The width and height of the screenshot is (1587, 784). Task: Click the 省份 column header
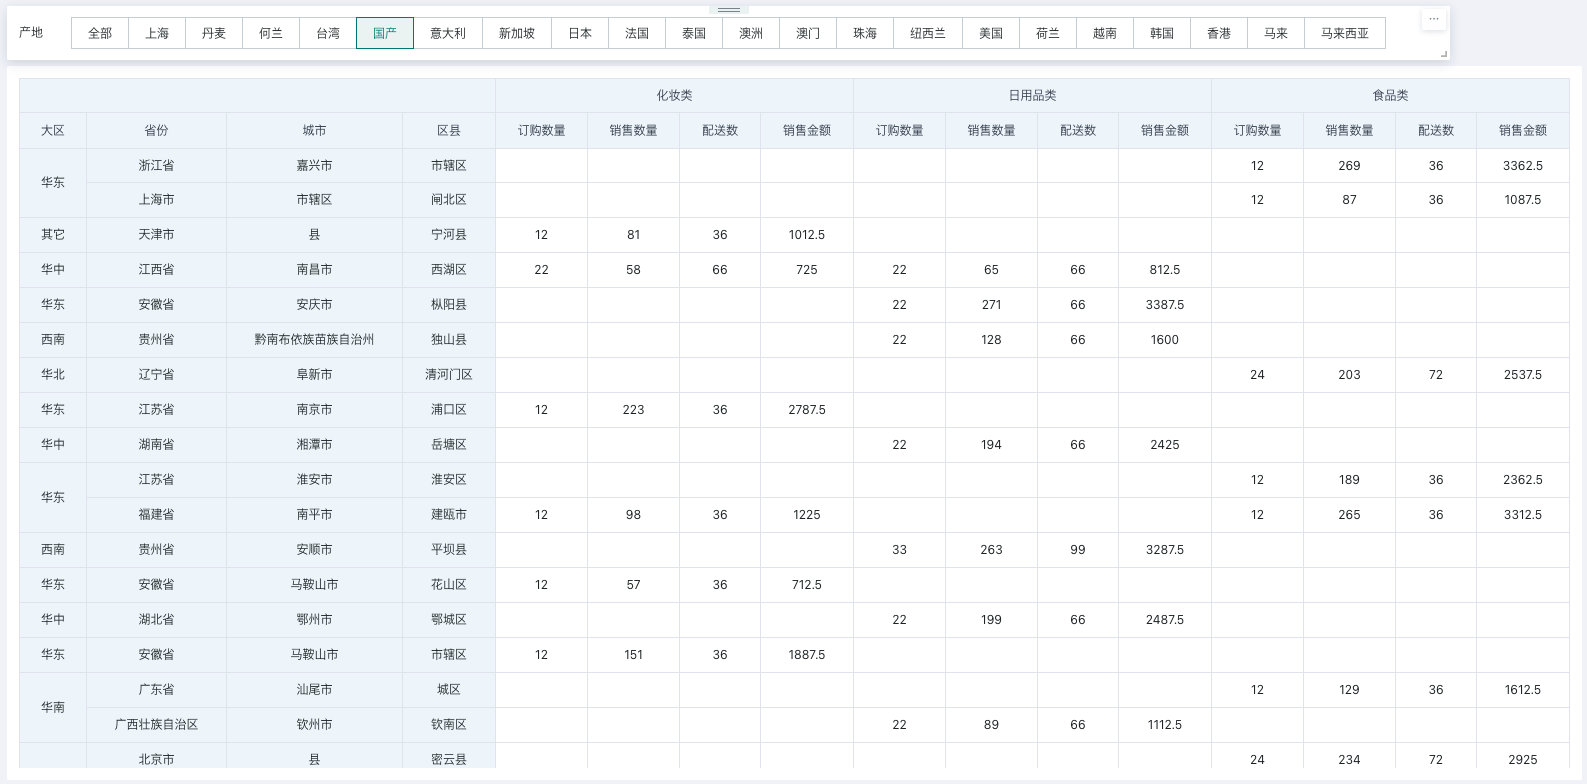click(x=156, y=131)
